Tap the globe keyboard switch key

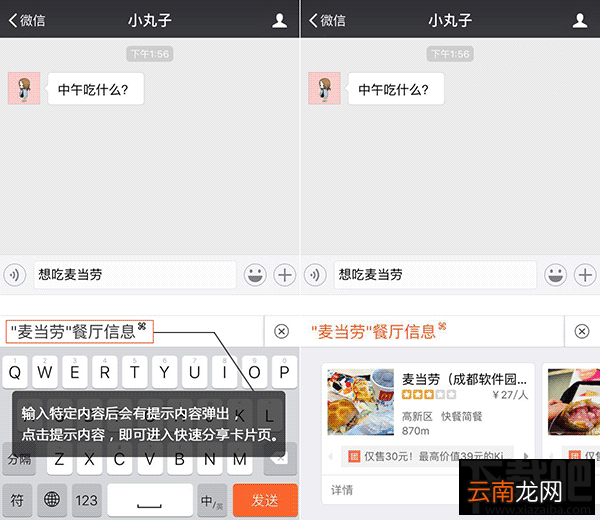(x=52, y=500)
